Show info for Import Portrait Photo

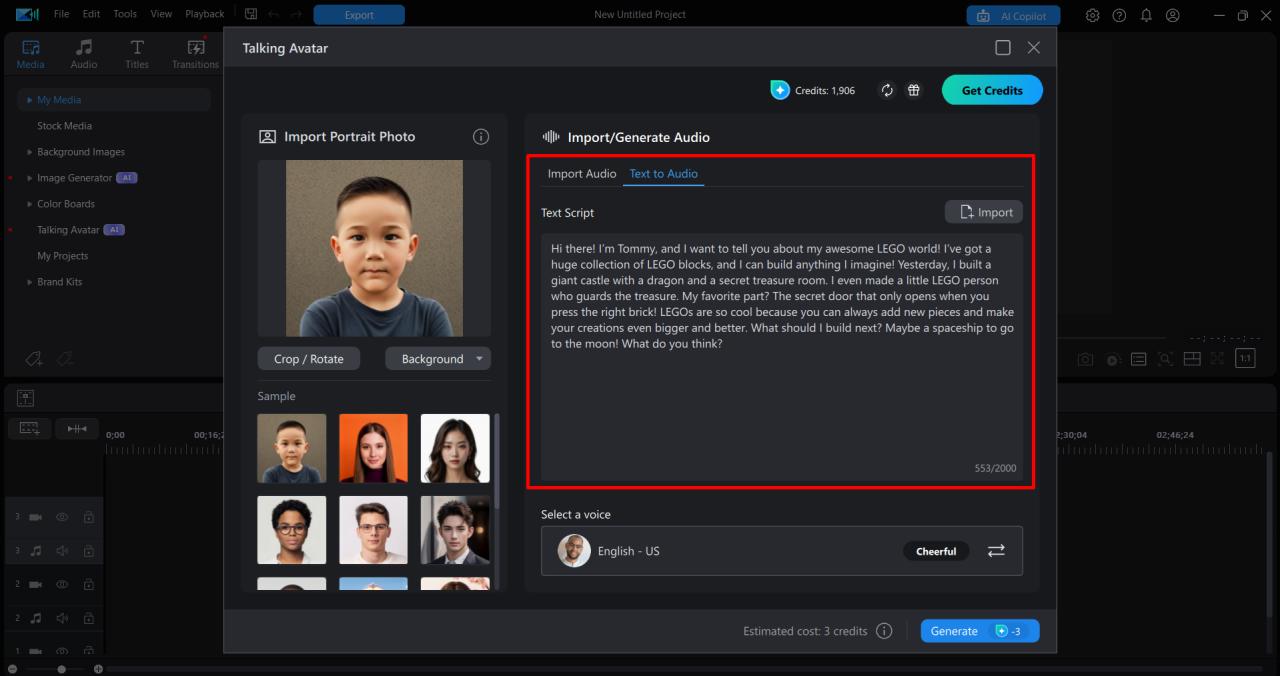tap(480, 137)
